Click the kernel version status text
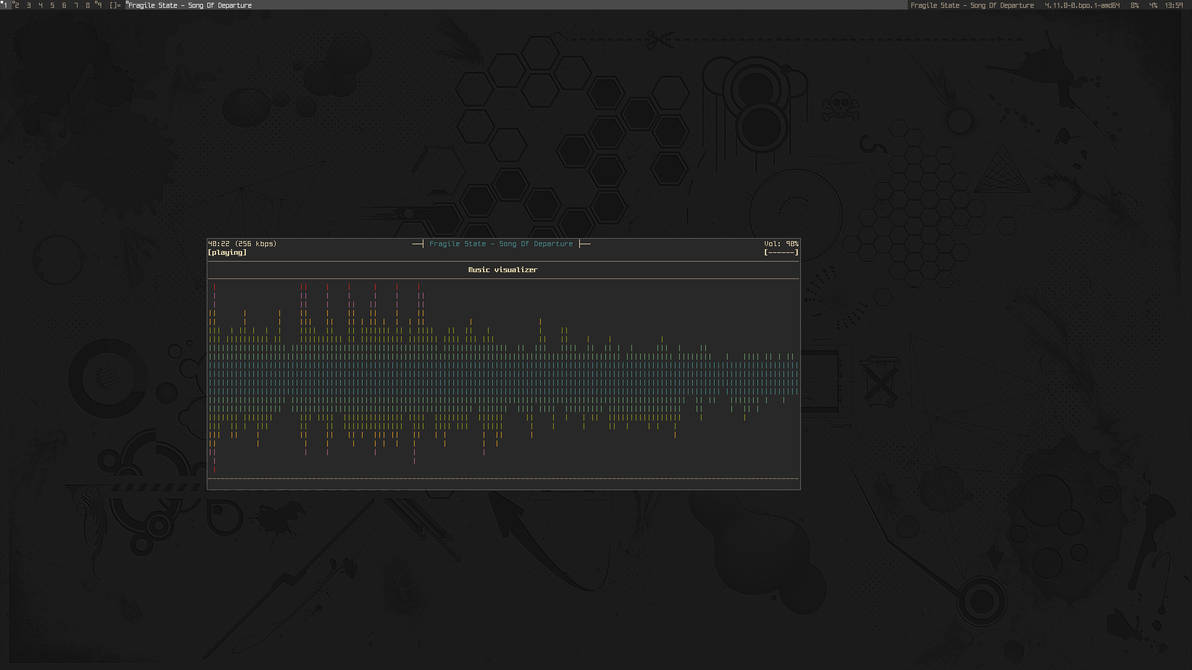 click(1081, 5)
